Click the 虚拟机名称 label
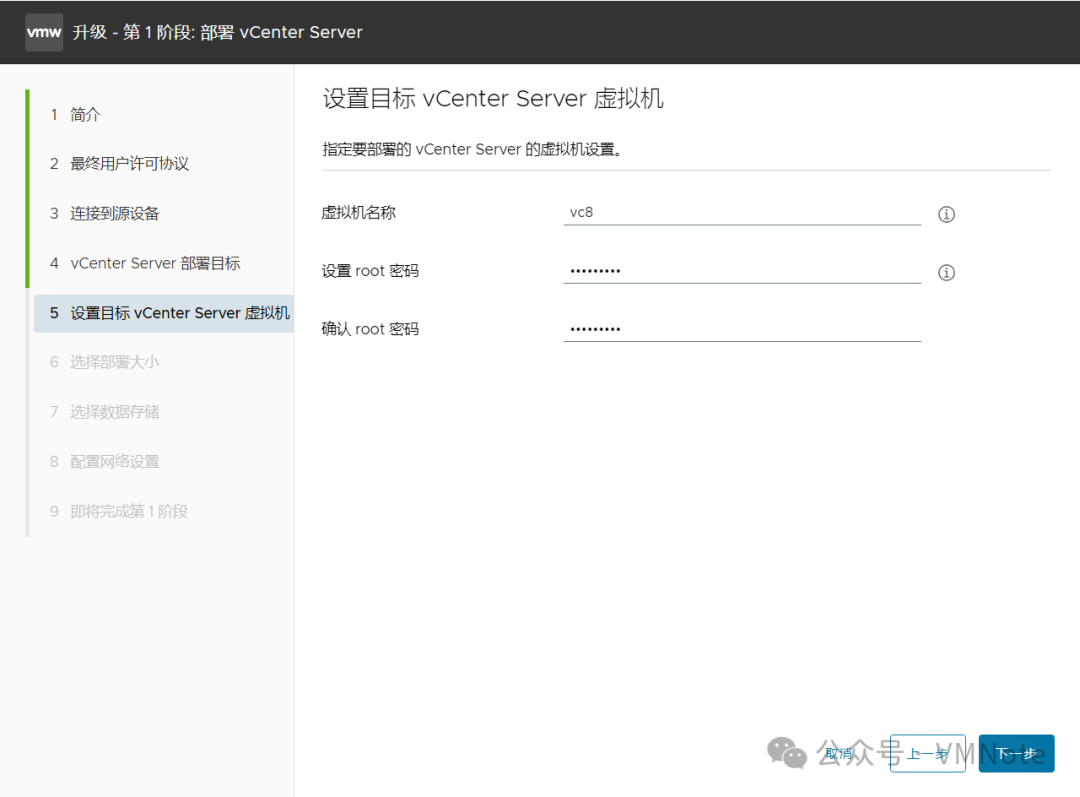Screen dimensions: 1080x797 pyautogui.click(x=358, y=213)
